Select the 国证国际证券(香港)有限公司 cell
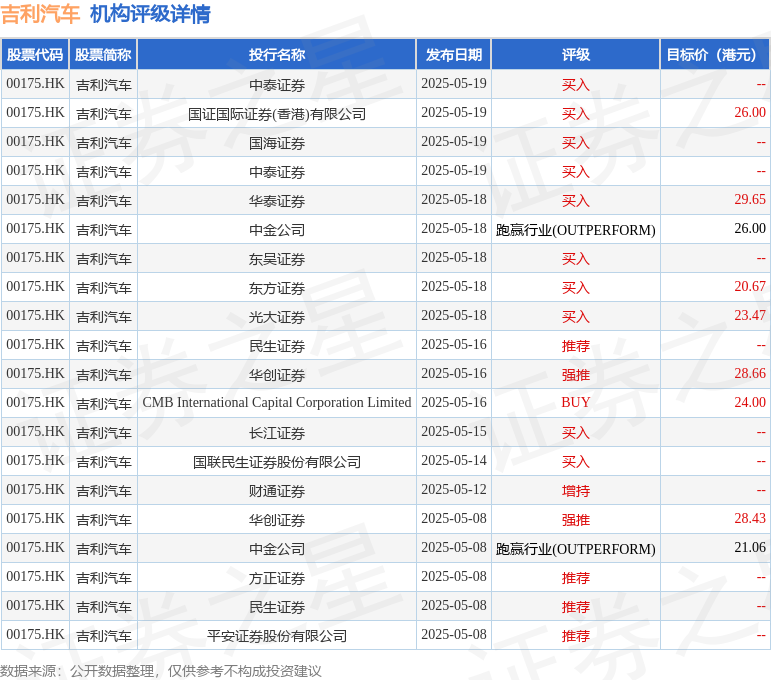 click(x=277, y=114)
